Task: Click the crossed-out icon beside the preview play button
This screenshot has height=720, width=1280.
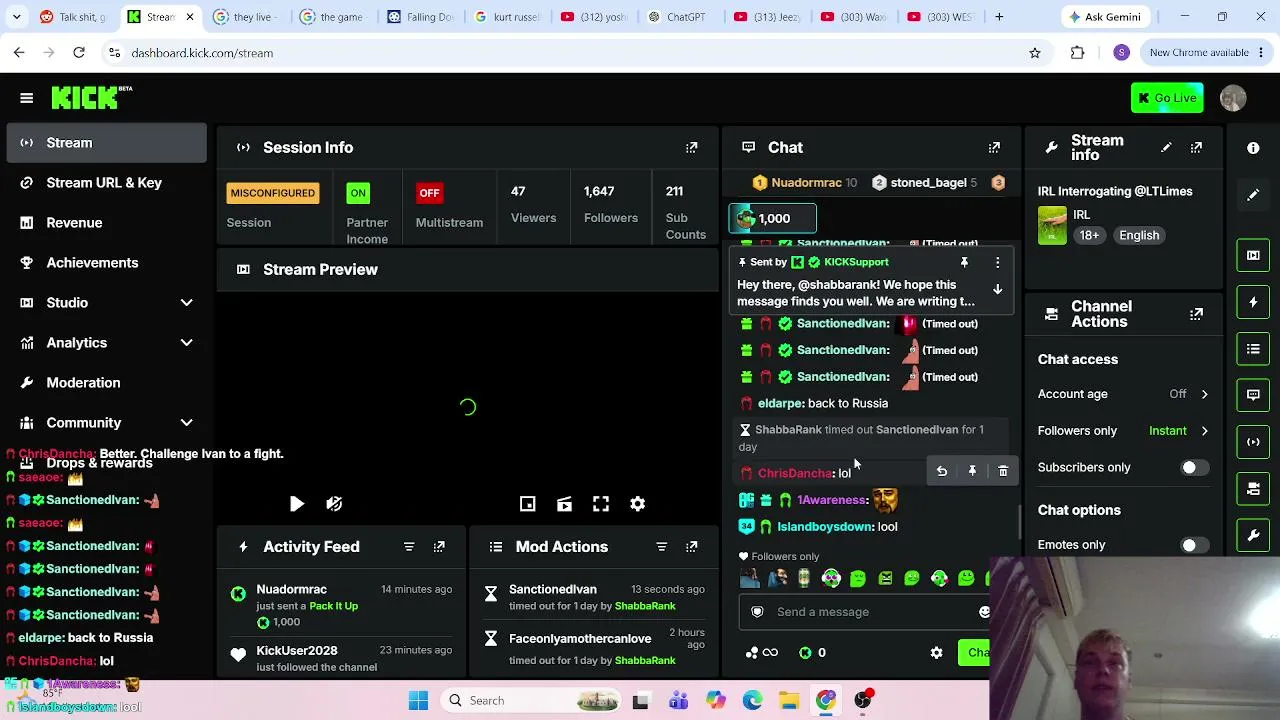Action: pos(334,504)
